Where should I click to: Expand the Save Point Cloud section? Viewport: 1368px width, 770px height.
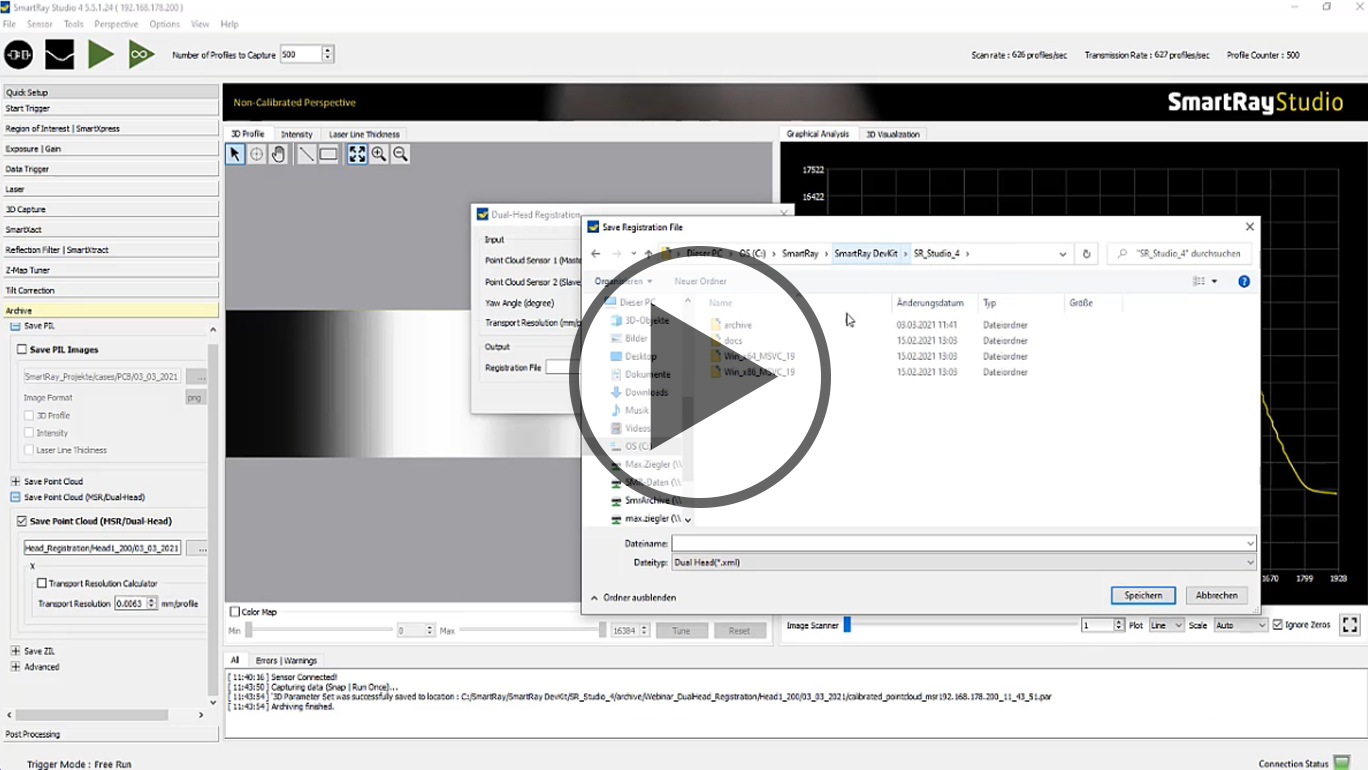coord(15,481)
